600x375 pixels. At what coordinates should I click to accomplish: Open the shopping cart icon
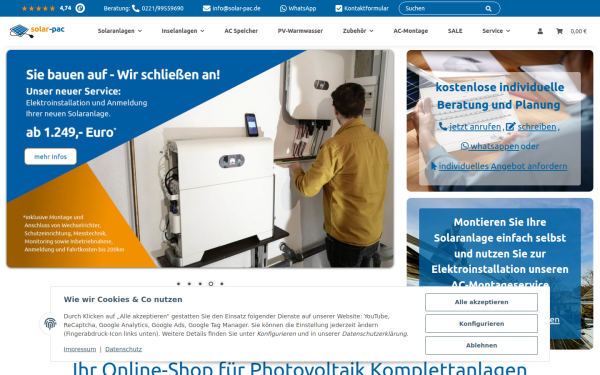(x=559, y=31)
